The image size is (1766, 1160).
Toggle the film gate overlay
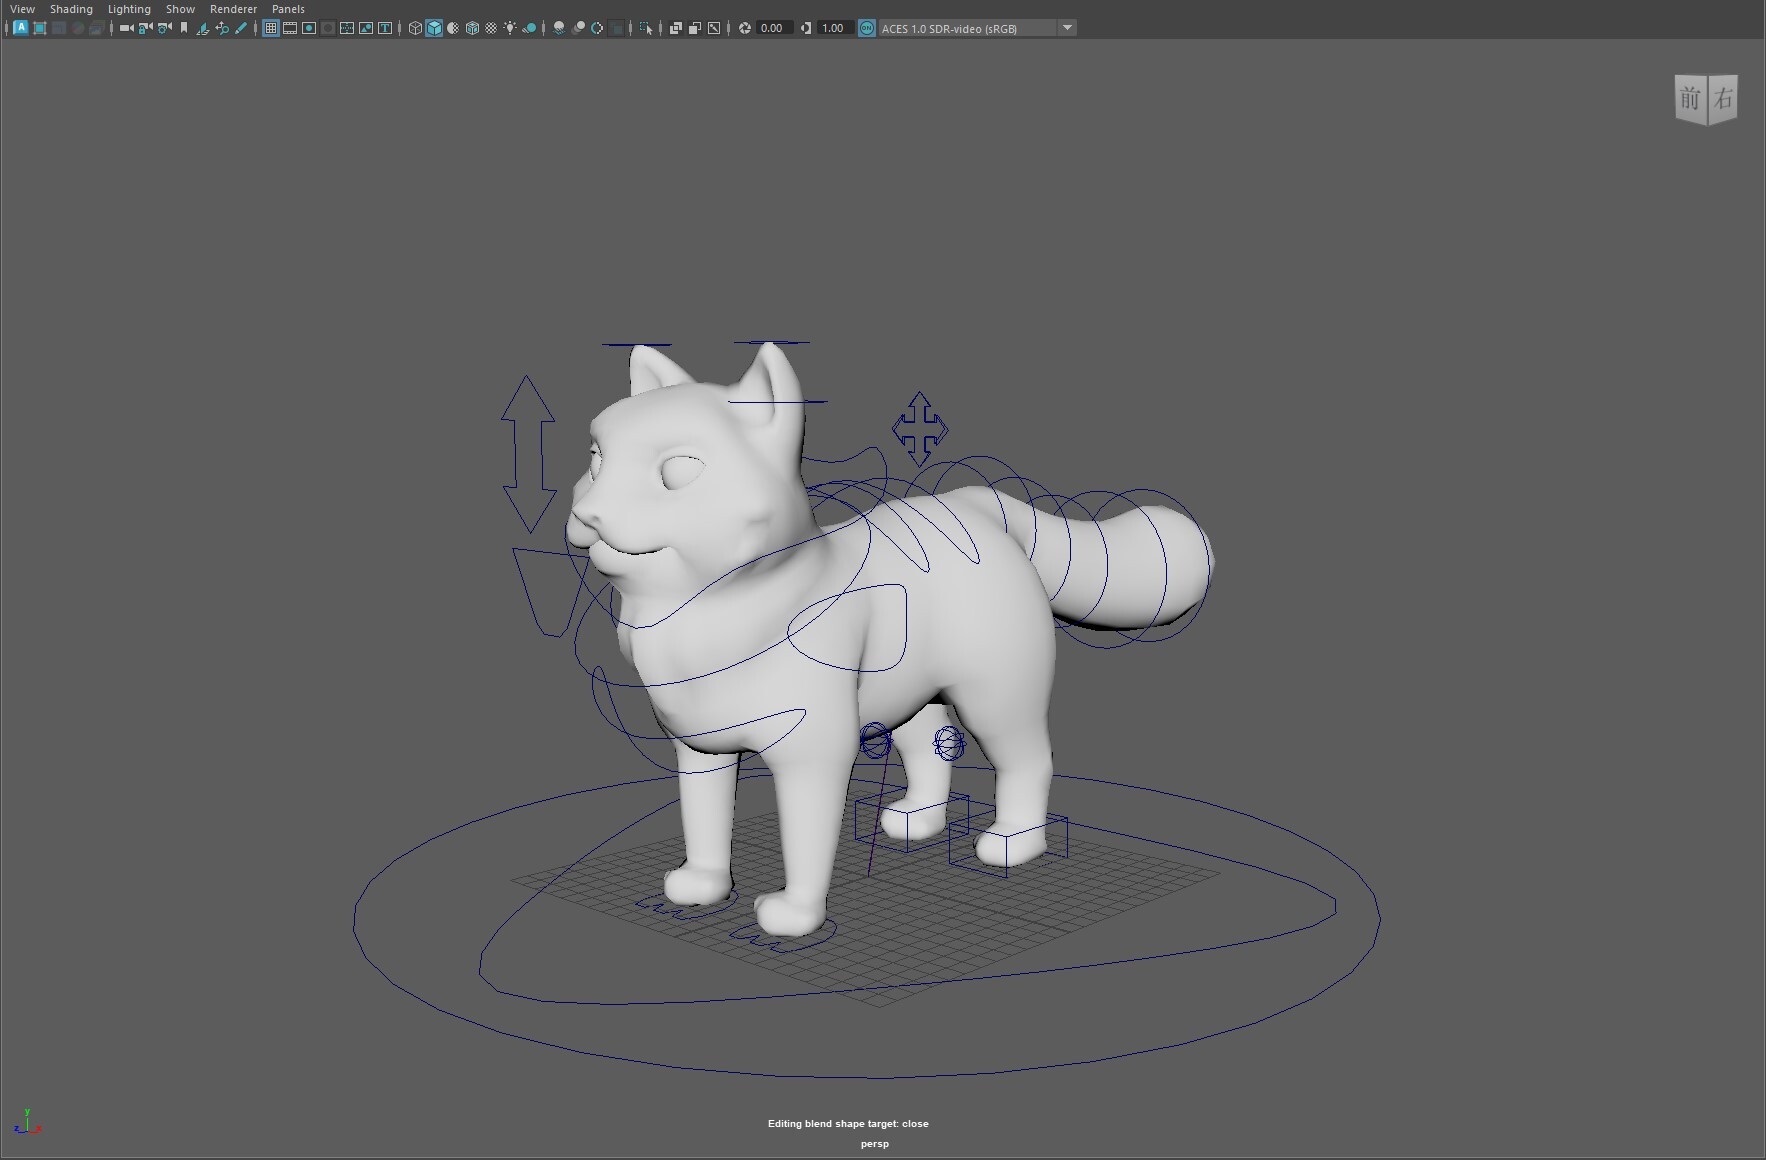coord(290,27)
